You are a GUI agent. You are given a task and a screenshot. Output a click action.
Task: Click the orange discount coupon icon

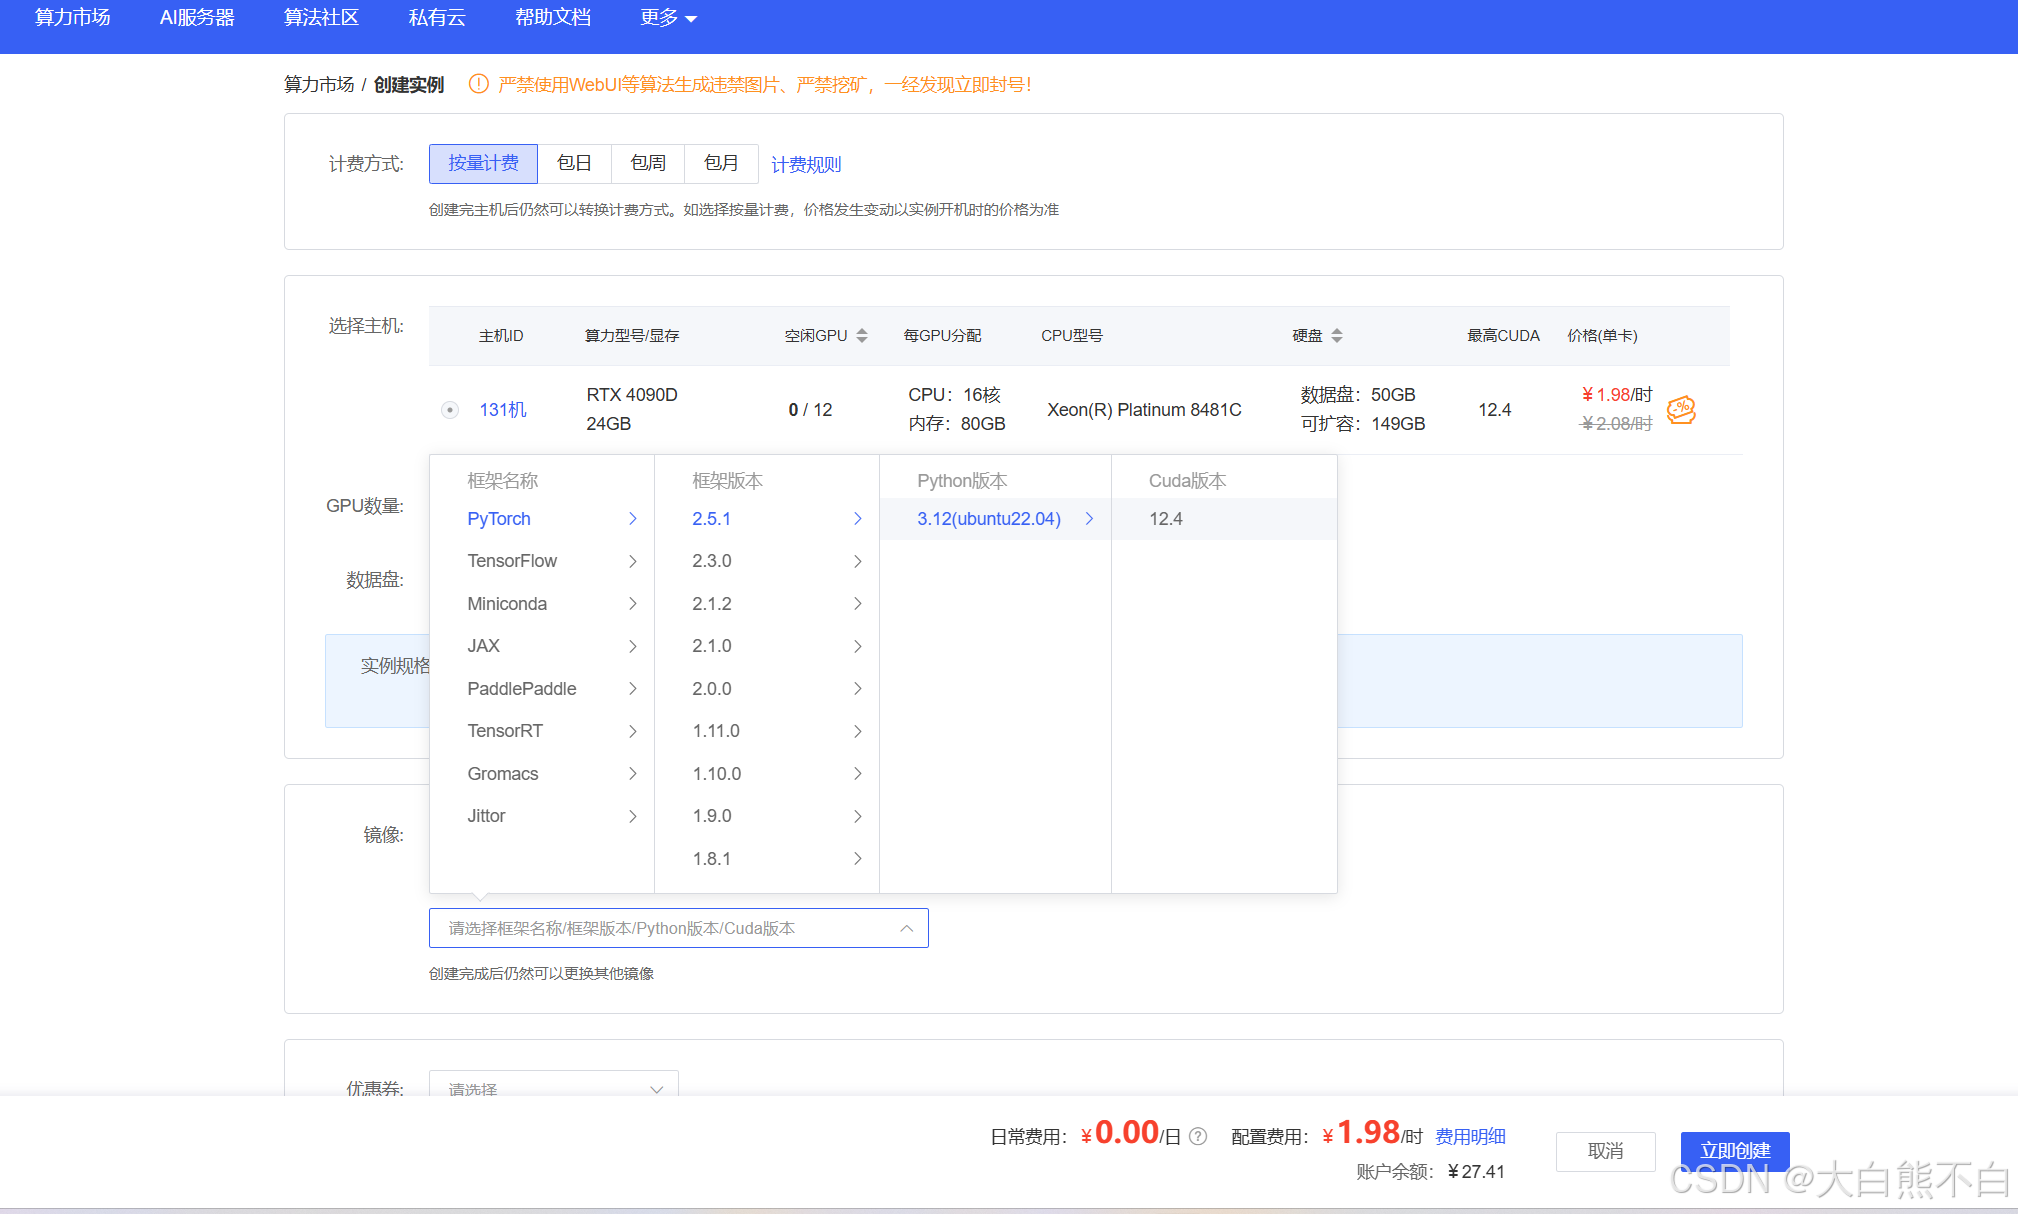coord(1681,409)
